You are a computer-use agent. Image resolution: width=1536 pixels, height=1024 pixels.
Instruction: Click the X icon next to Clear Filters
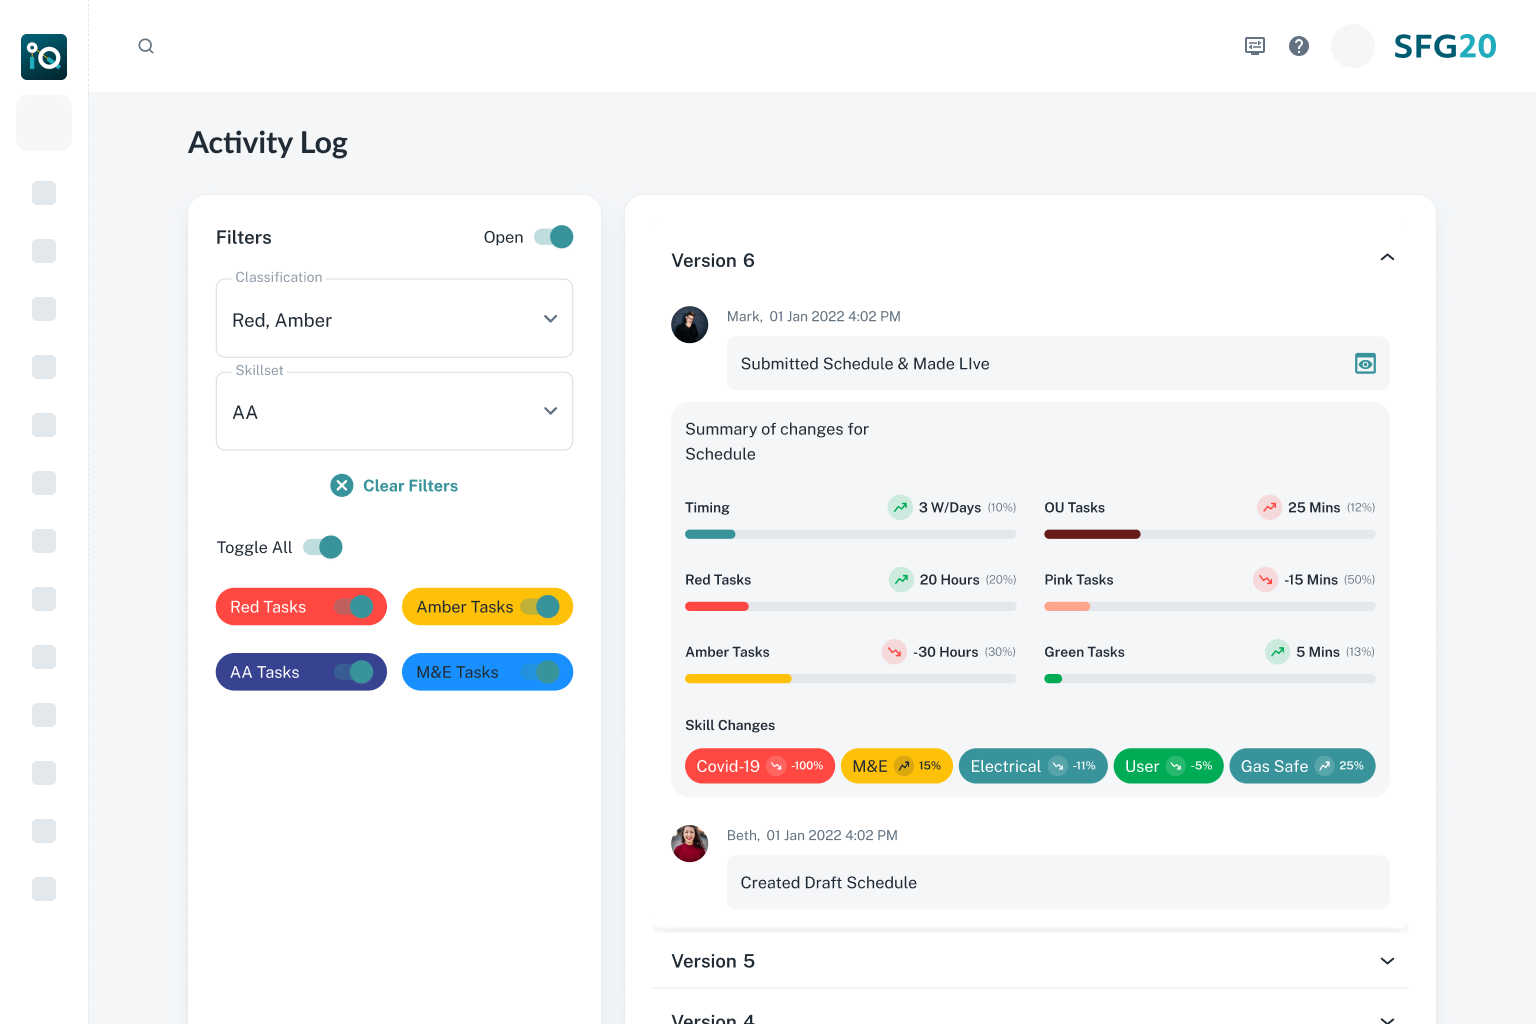341,485
